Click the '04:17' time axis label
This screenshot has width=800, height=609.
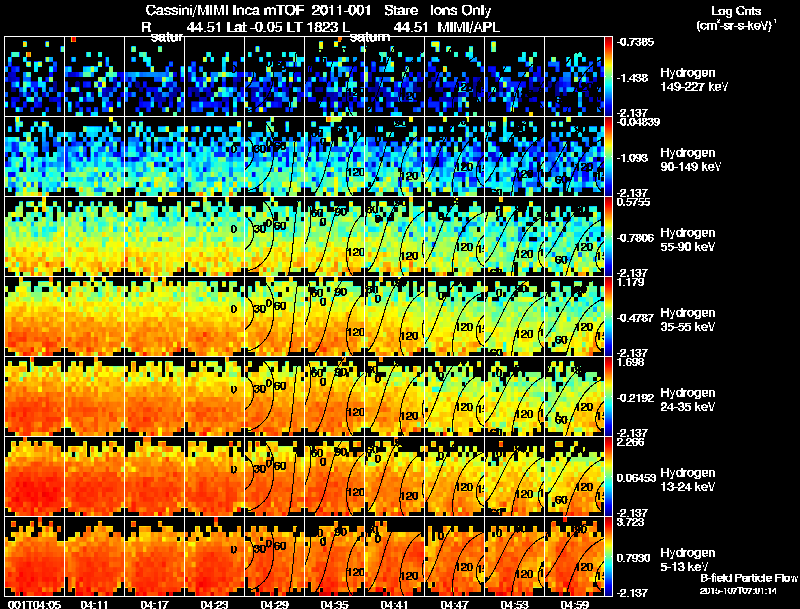pos(154,604)
